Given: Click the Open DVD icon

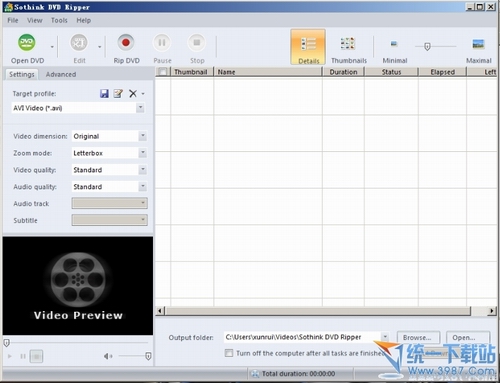Looking at the screenshot, I should click(x=27, y=43).
